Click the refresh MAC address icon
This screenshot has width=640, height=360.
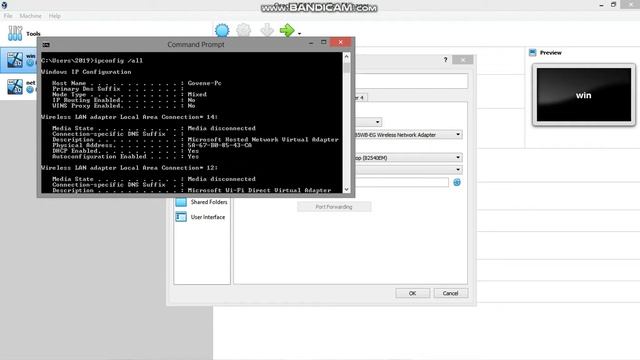(457, 182)
